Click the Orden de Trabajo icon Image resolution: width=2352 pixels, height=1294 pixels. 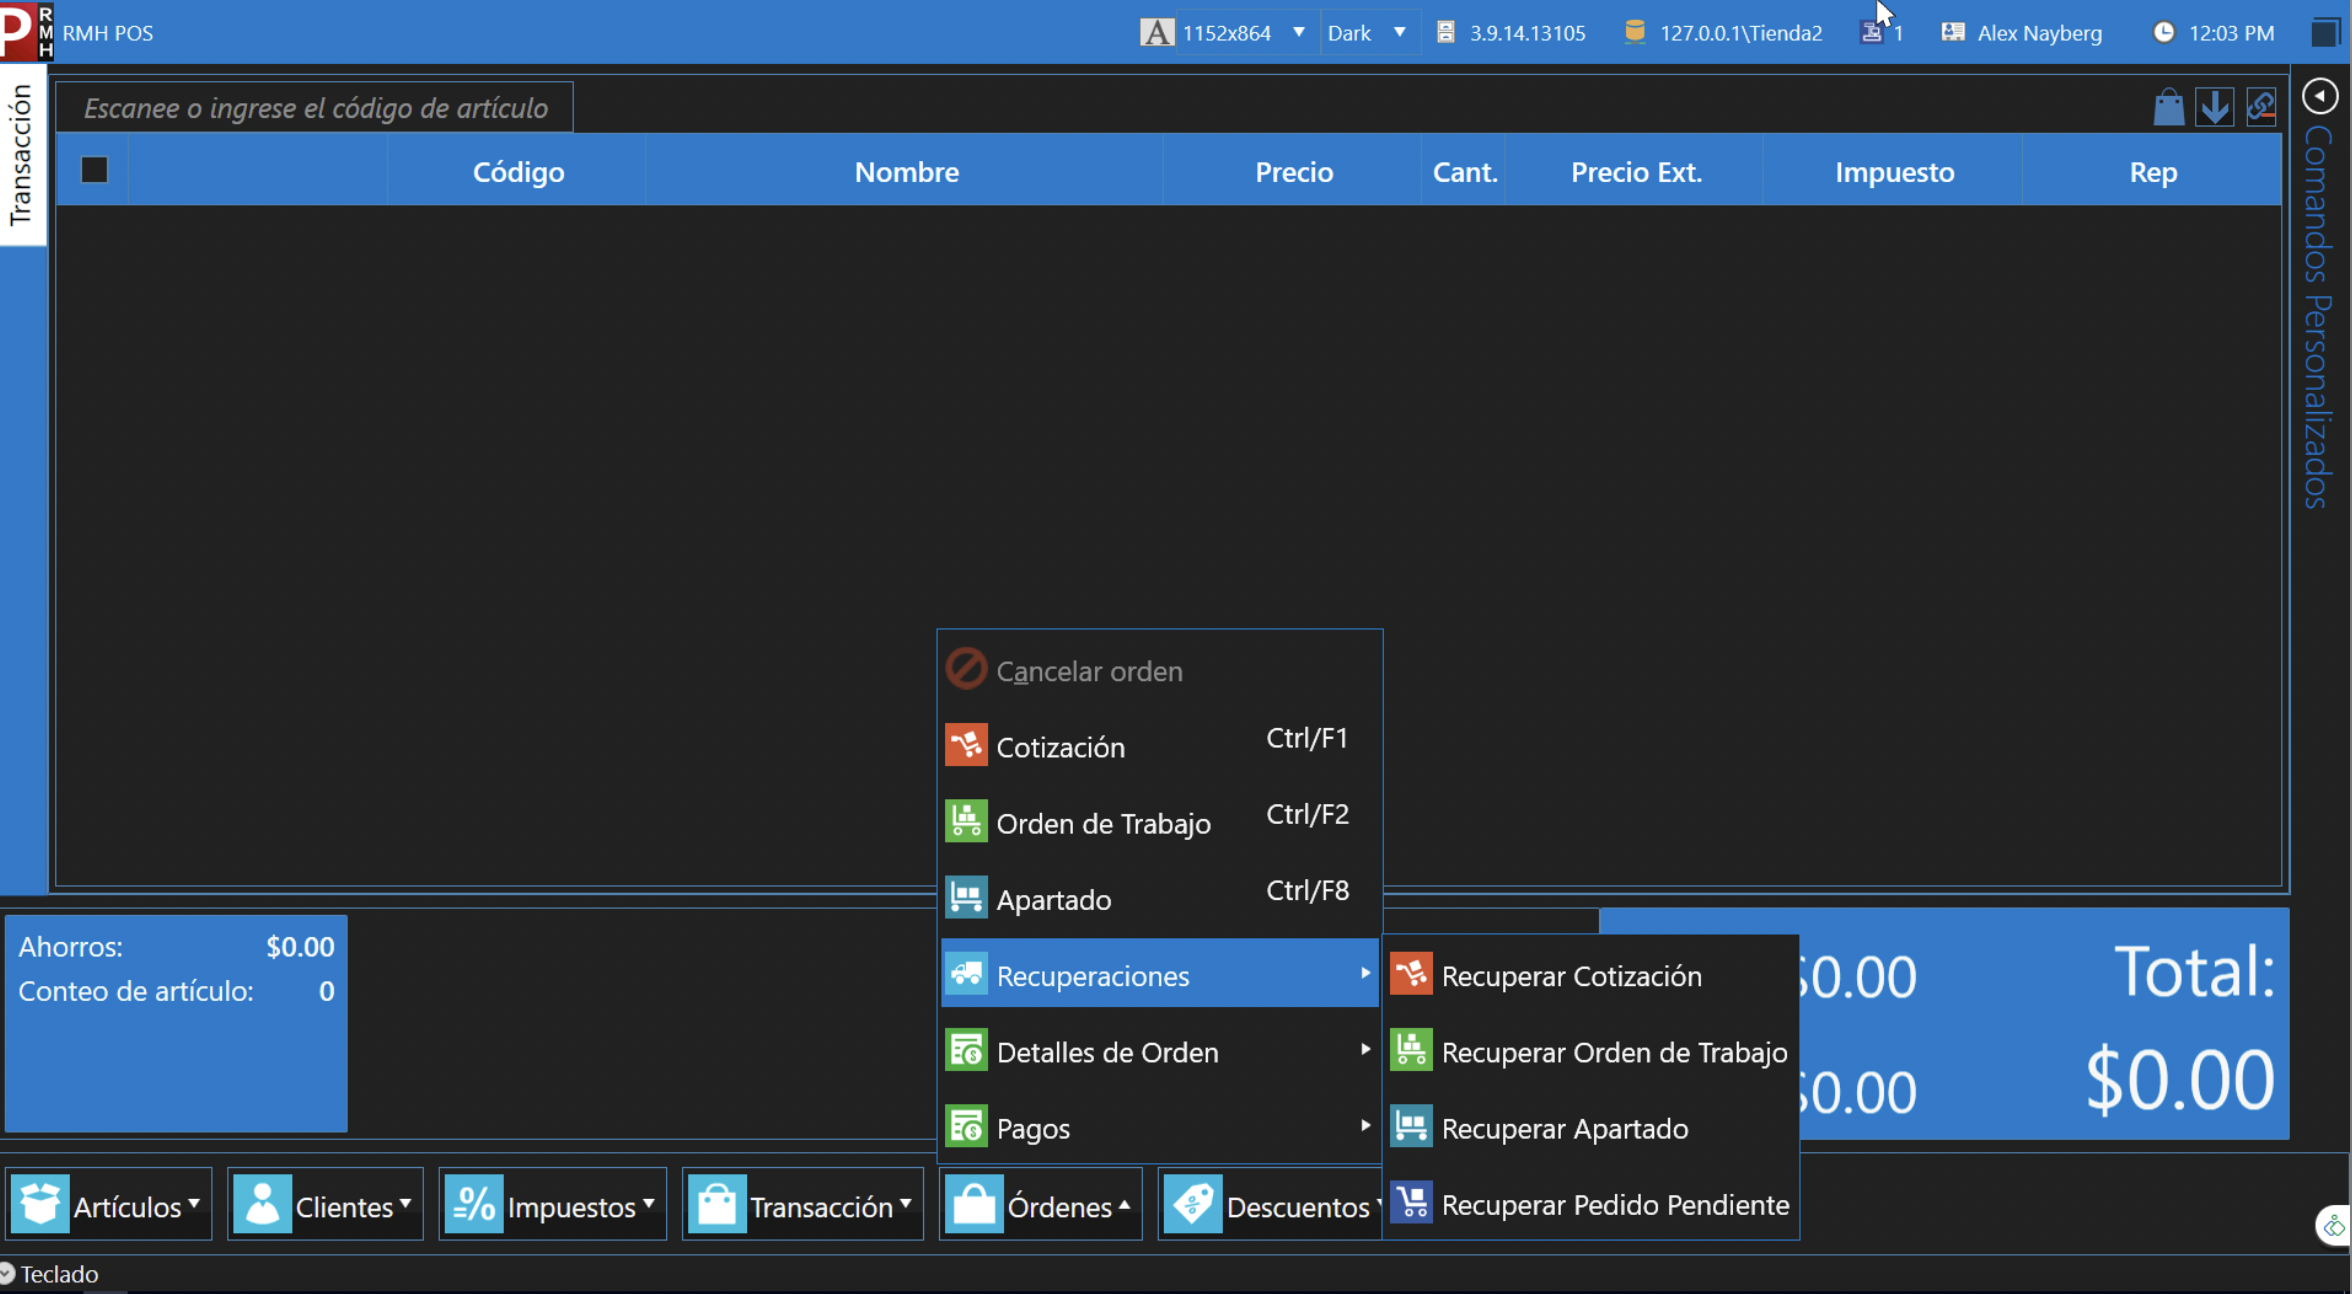point(966,822)
